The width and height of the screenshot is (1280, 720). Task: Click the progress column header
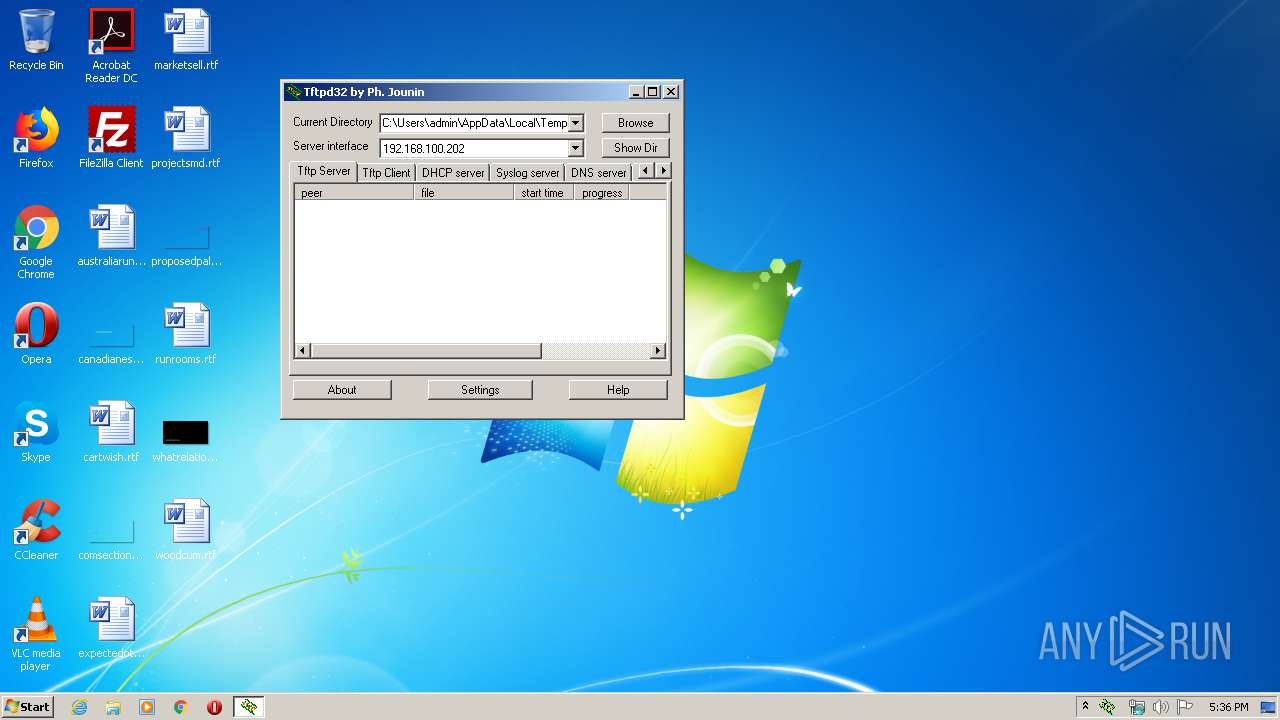tap(601, 193)
